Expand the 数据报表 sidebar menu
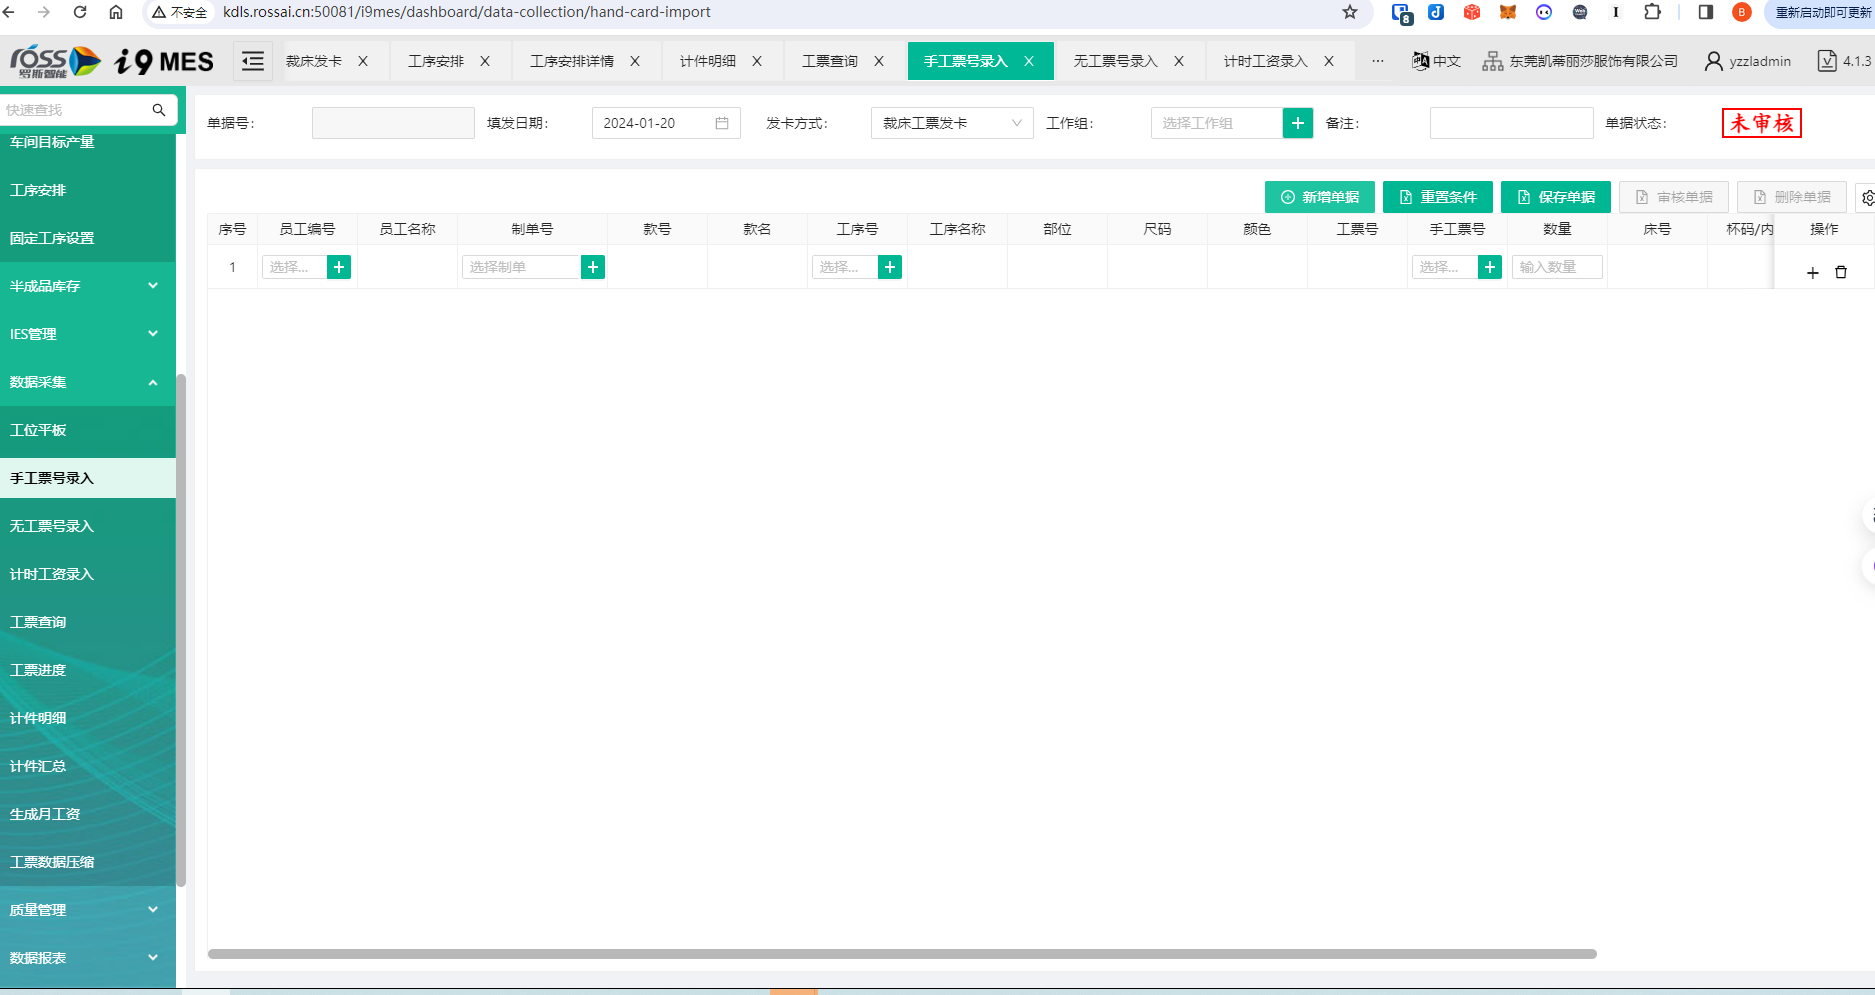The height and width of the screenshot is (995, 1875). [88, 958]
